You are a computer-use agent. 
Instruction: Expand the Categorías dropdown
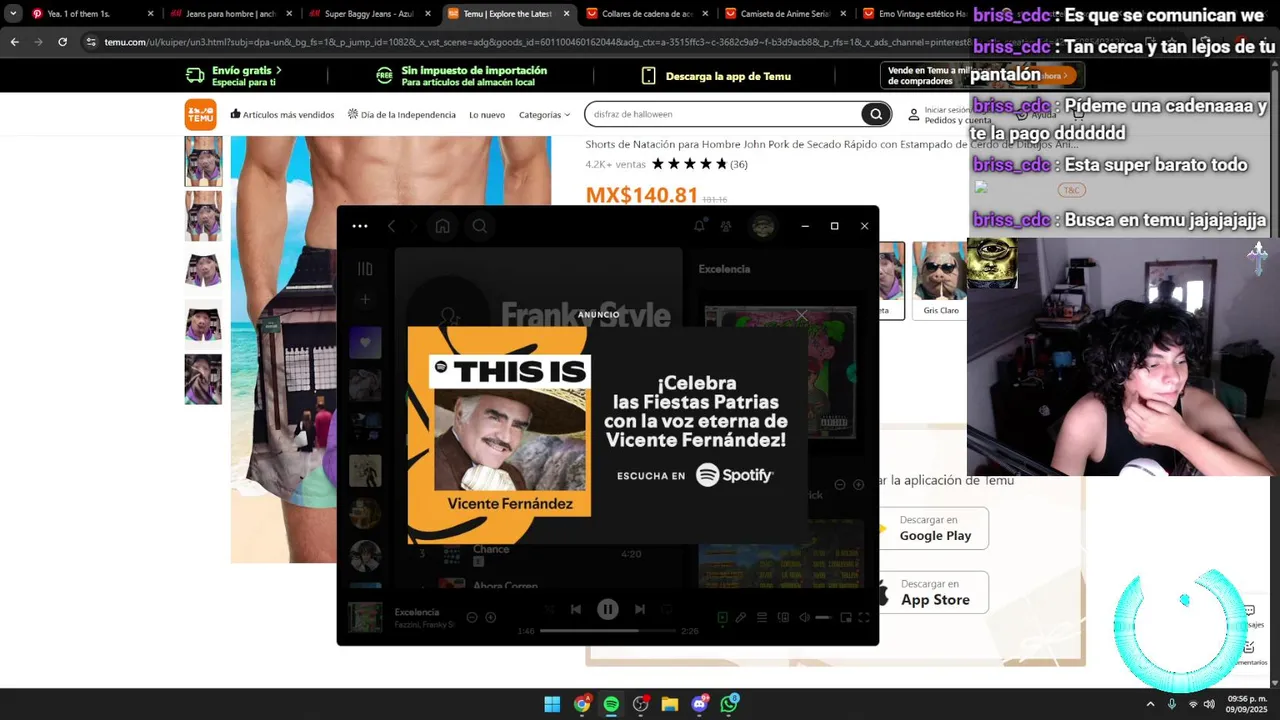click(x=544, y=114)
